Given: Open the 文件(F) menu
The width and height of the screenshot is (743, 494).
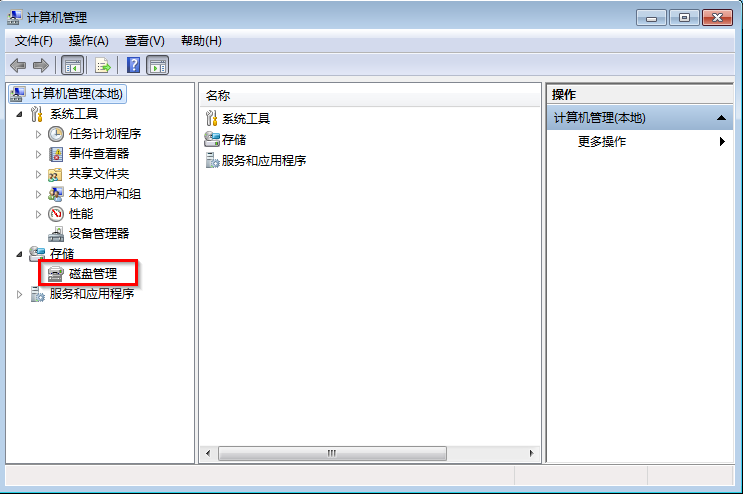Looking at the screenshot, I should tap(34, 41).
